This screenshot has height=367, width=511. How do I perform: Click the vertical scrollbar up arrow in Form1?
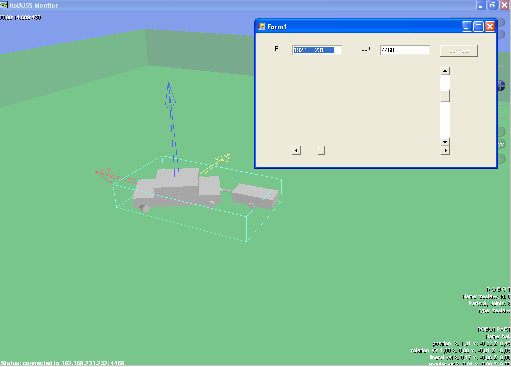[x=445, y=71]
